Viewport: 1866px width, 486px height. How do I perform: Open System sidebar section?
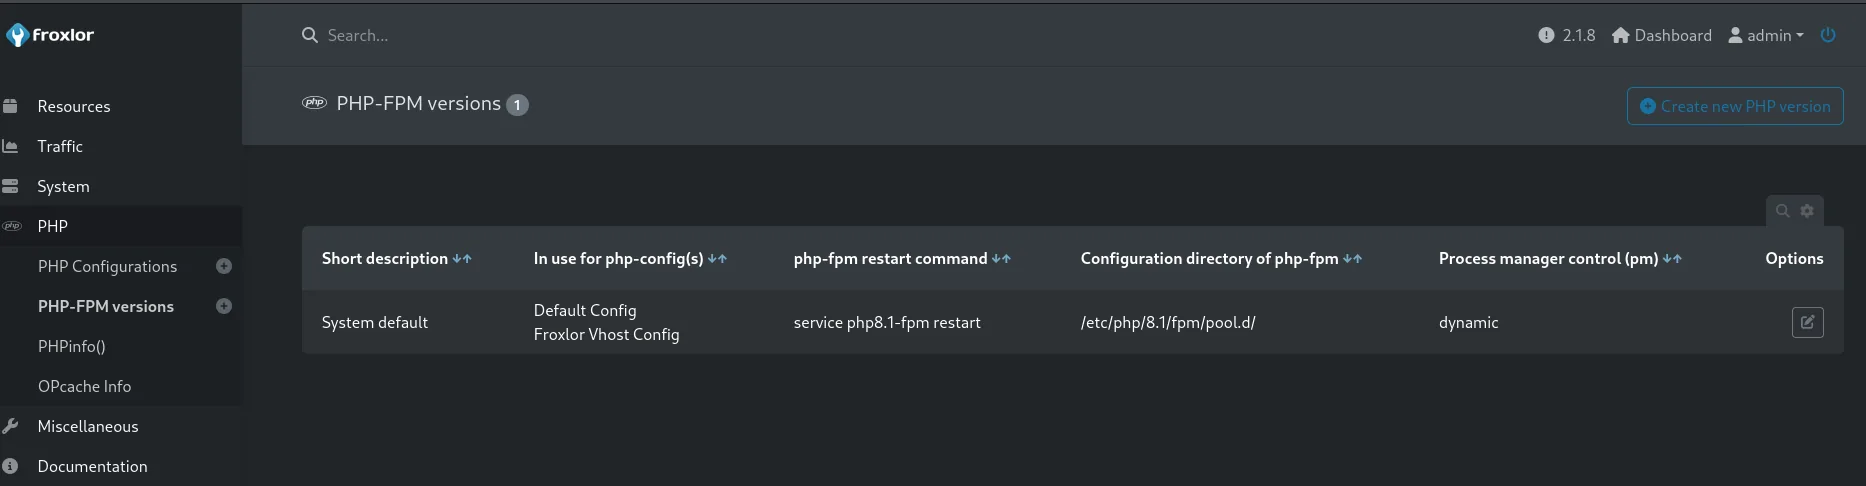pos(63,186)
